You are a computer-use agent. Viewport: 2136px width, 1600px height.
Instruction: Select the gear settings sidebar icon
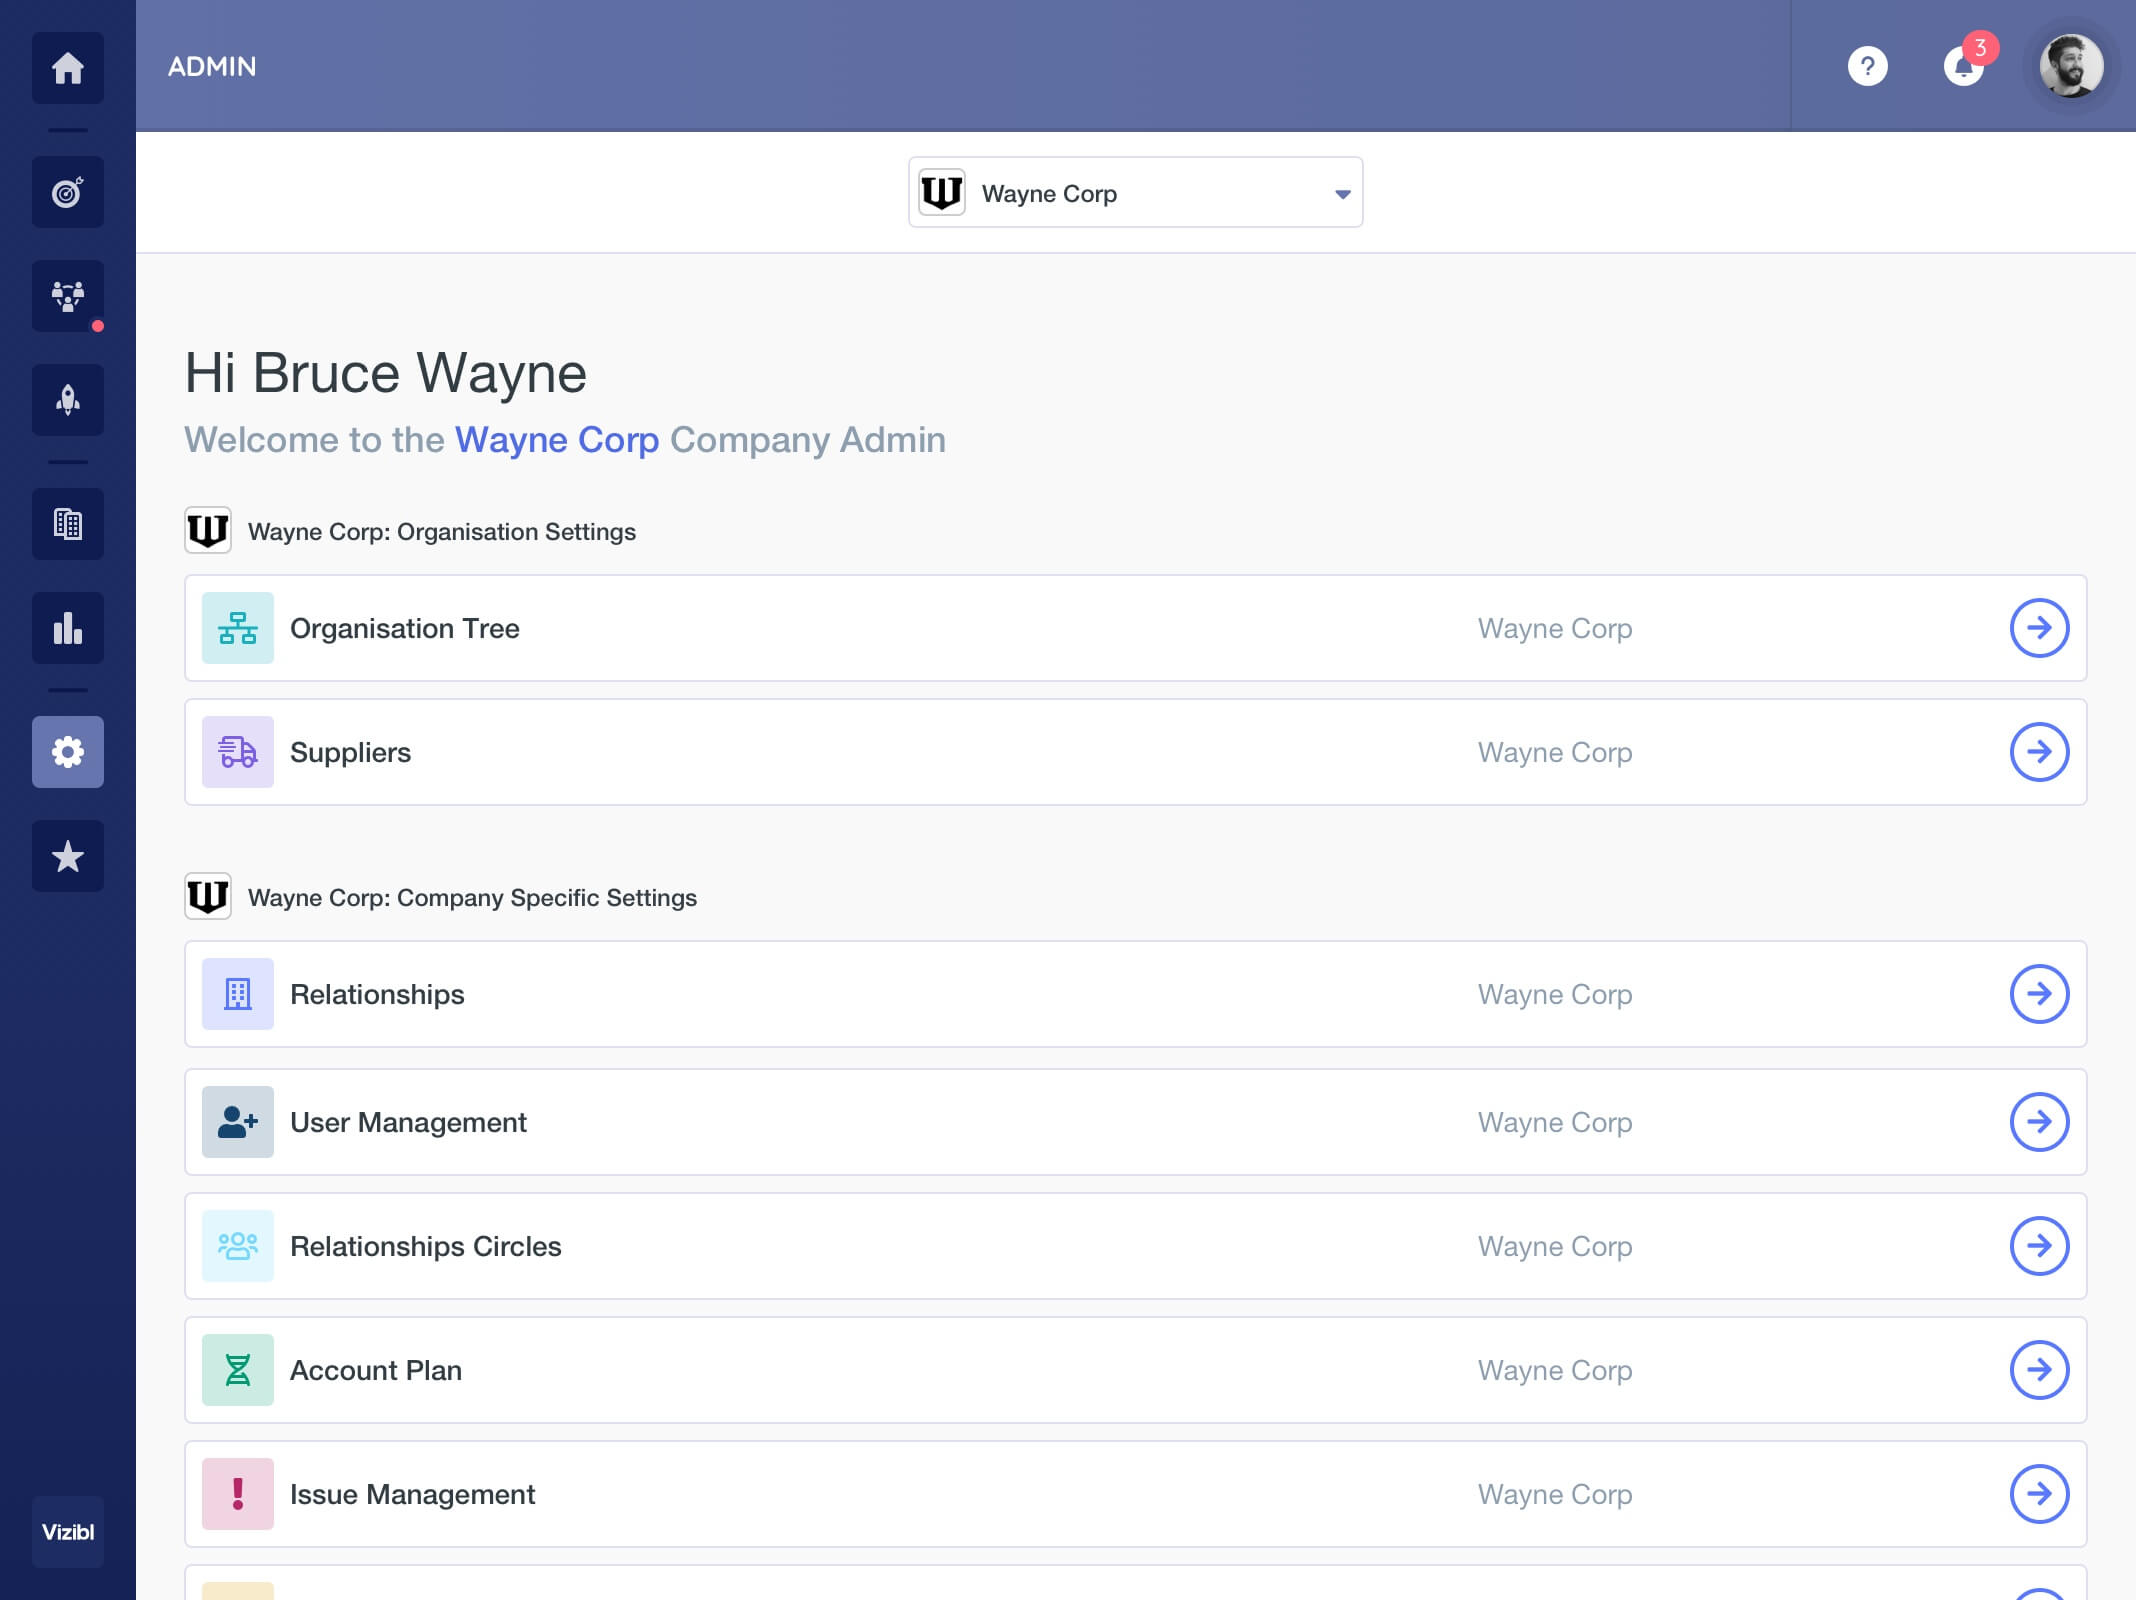click(67, 752)
